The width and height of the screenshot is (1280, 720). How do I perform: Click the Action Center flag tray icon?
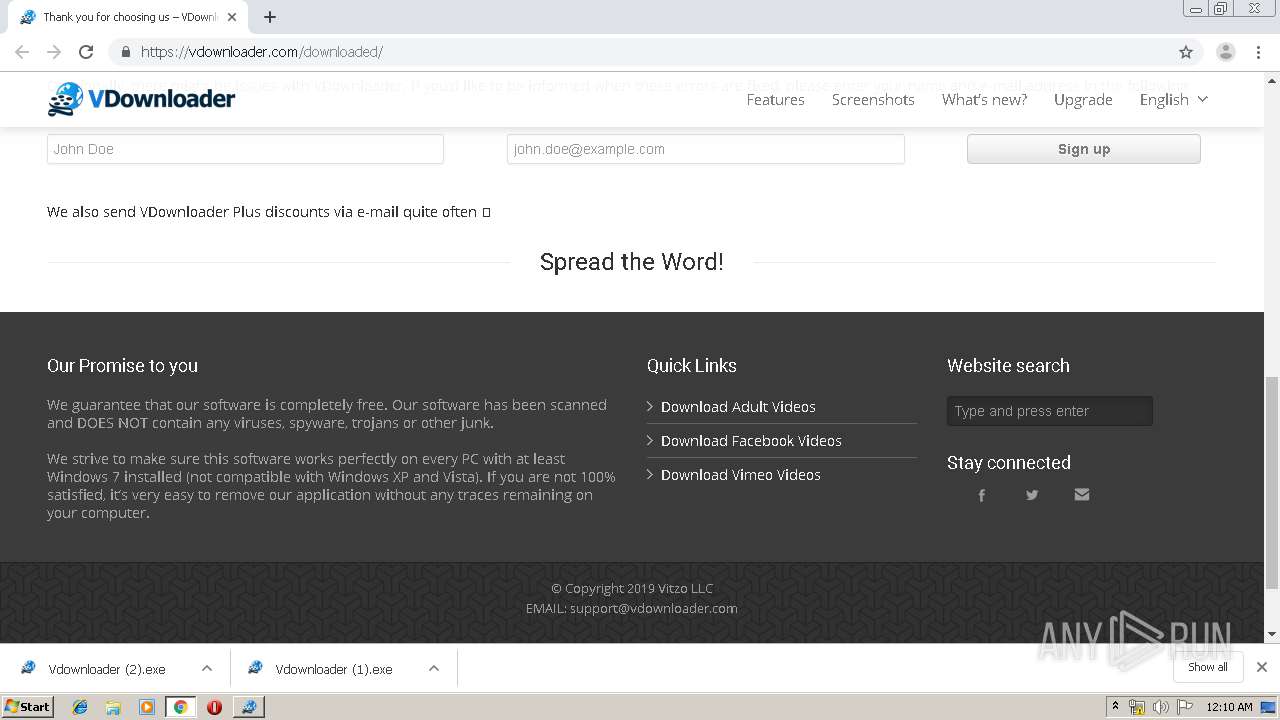click(x=1185, y=707)
